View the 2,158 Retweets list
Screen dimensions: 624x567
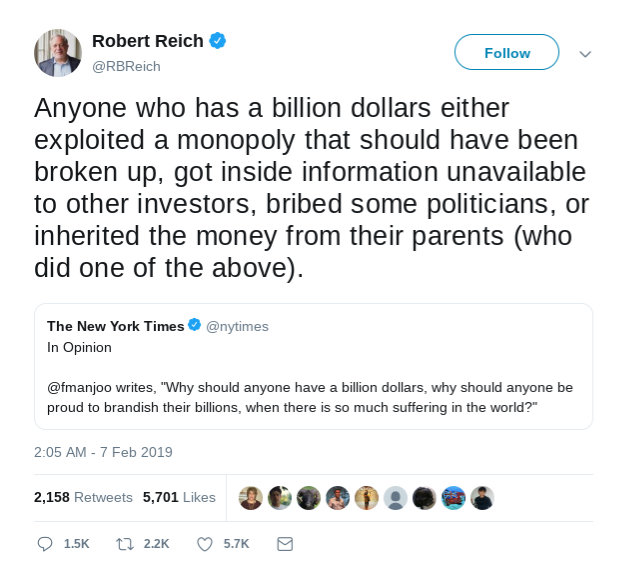(x=83, y=497)
